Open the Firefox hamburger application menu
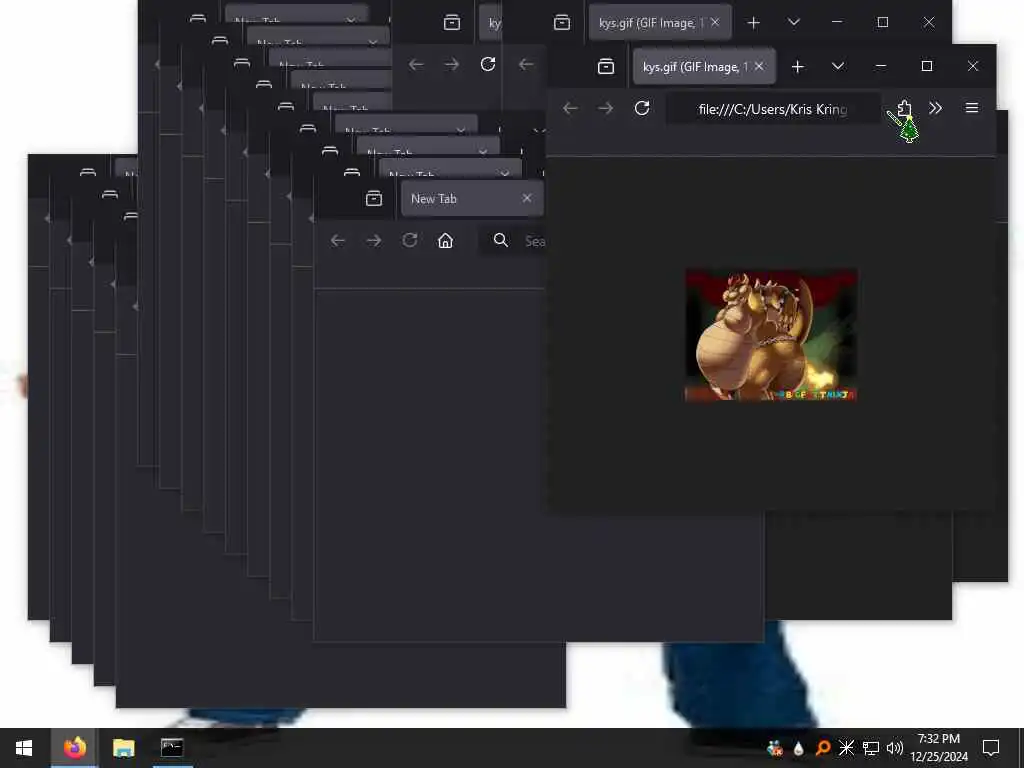 pyautogui.click(x=972, y=108)
